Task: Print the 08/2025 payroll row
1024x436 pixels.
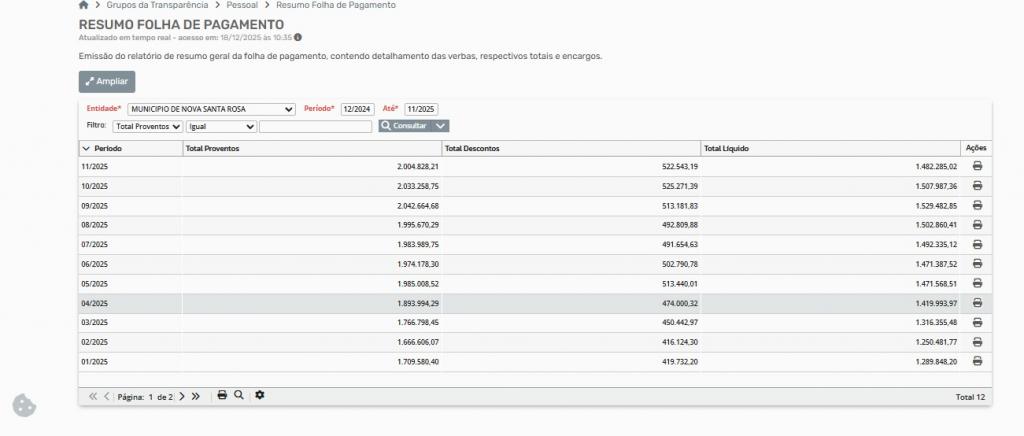Action: [977, 225]
